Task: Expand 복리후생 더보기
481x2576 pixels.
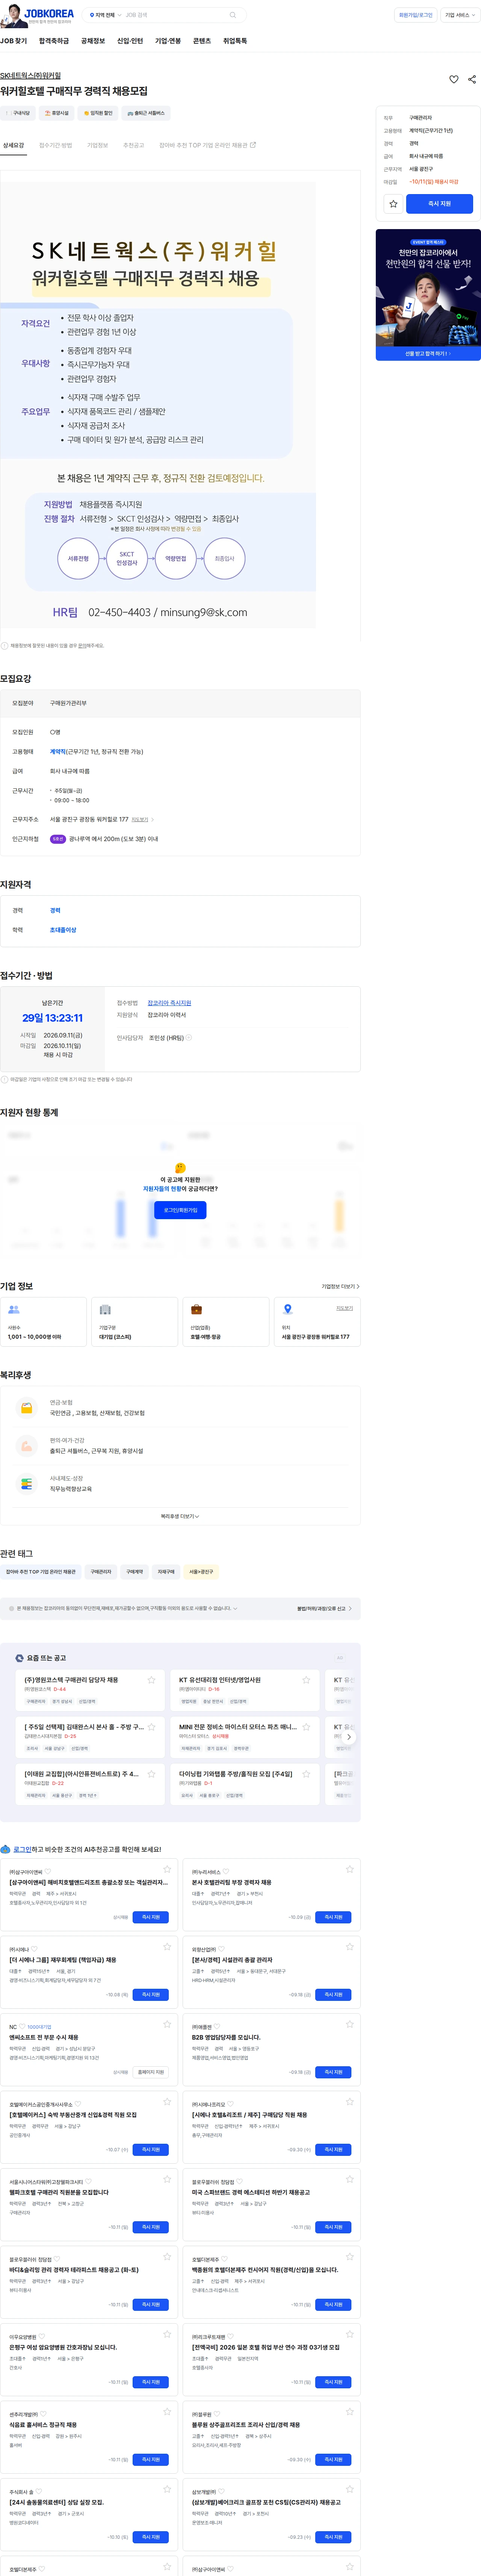Action: (x=180, y=1516)
